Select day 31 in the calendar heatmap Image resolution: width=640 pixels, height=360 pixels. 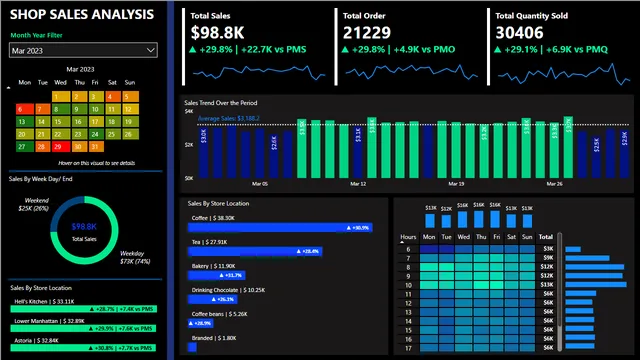pos(95,147)
